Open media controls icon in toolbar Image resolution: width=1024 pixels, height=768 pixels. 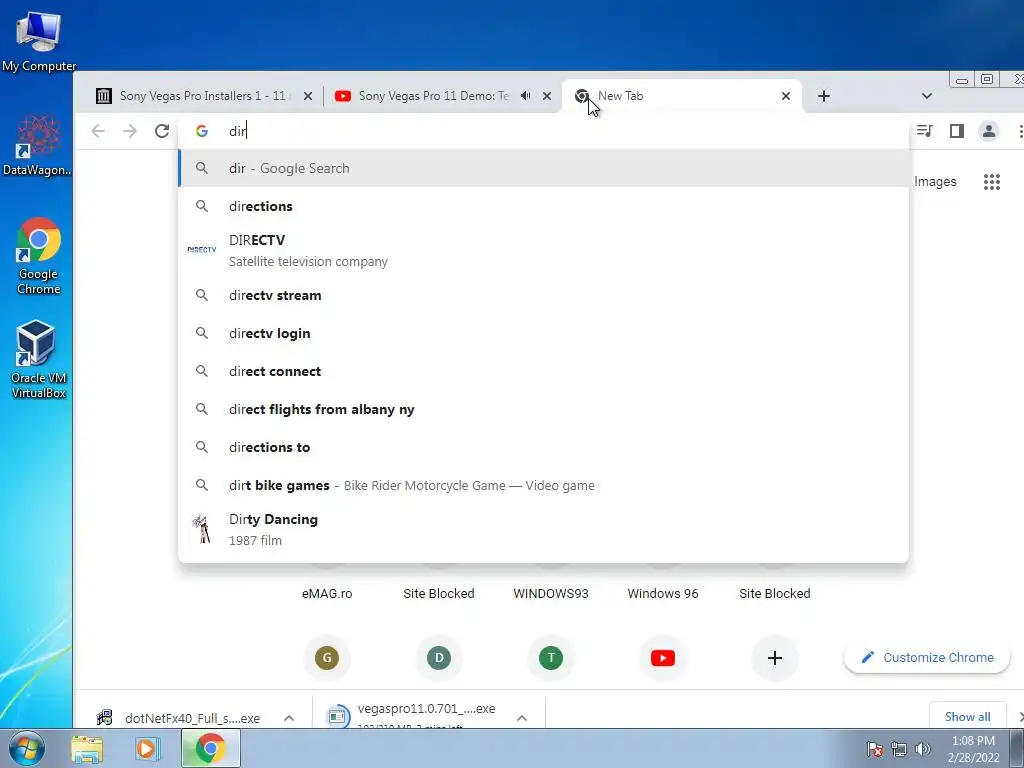pyautogui.click(x=924, y=131)
